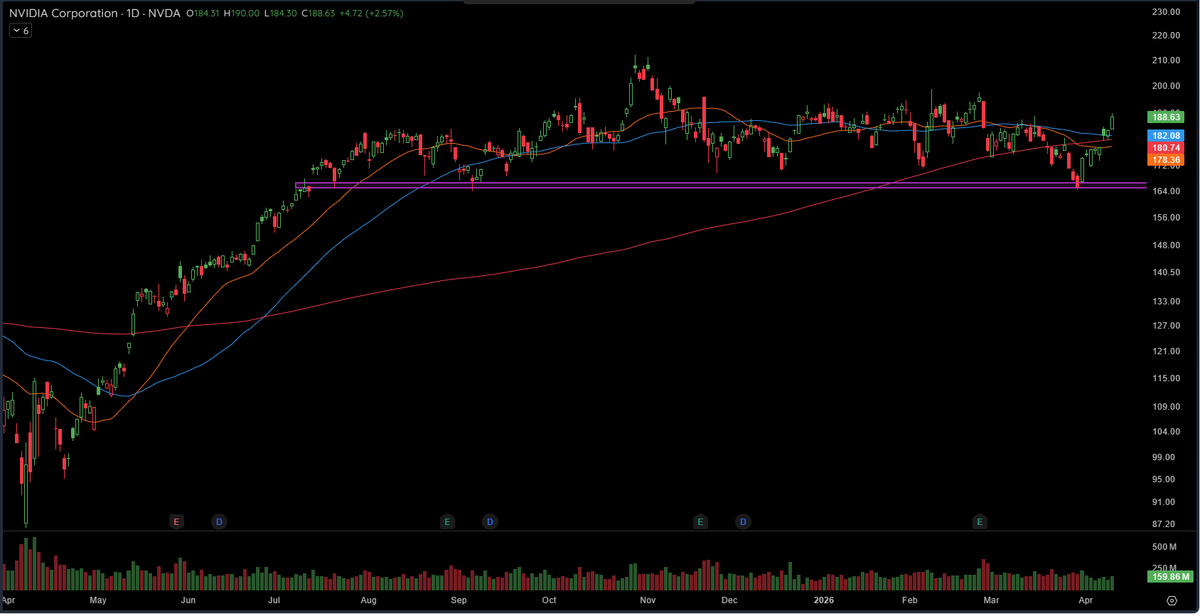Click the Nov label on time axis
Screen dimensions: 1200x616
pos(647,603)
